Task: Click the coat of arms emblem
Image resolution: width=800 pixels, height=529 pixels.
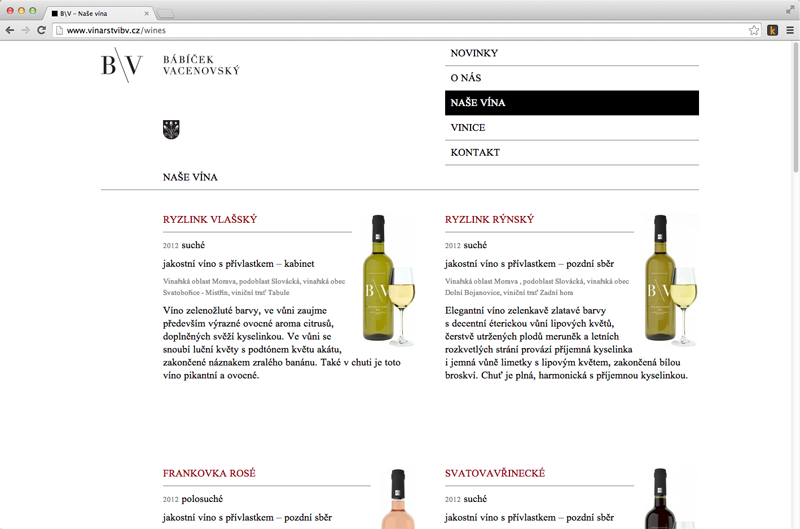Action: (x=171, y=130)
